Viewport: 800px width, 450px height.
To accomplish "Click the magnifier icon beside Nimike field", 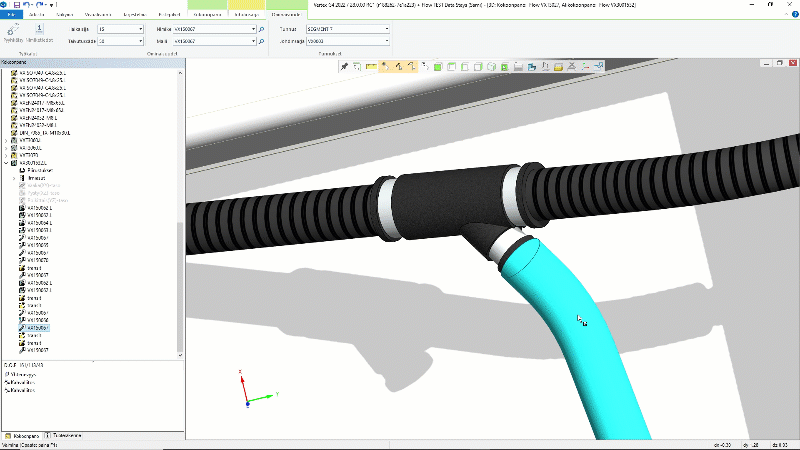I will pyautogui.click(x=261, y=30).
